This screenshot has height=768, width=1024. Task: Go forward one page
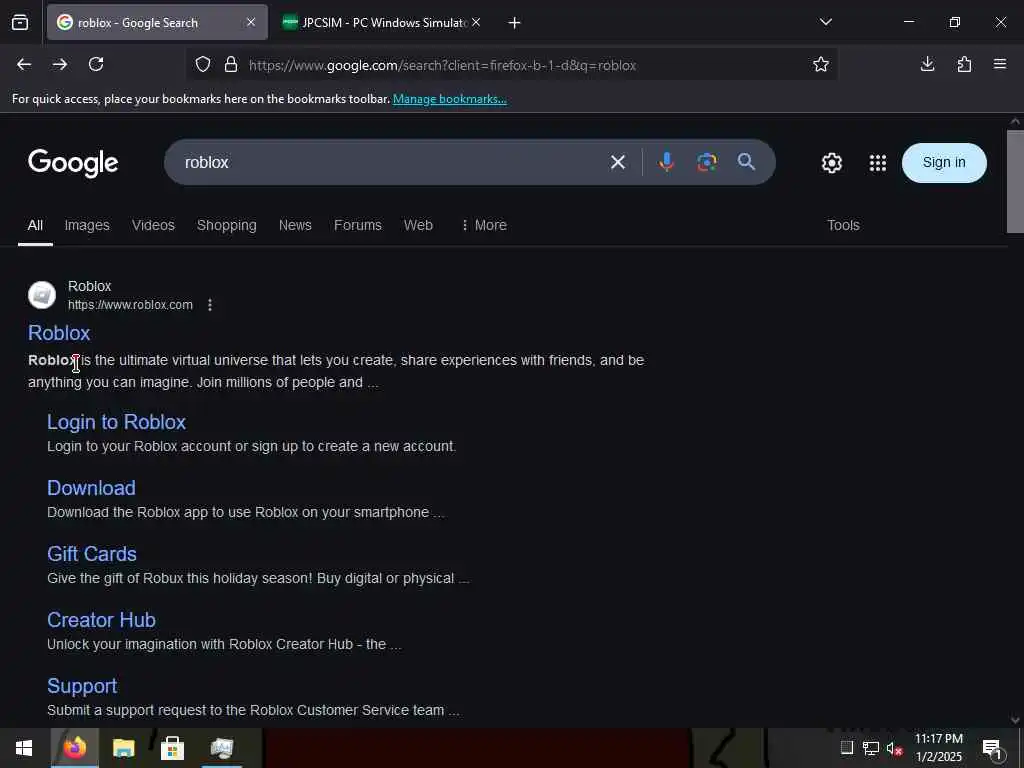(x=60, y=64)
